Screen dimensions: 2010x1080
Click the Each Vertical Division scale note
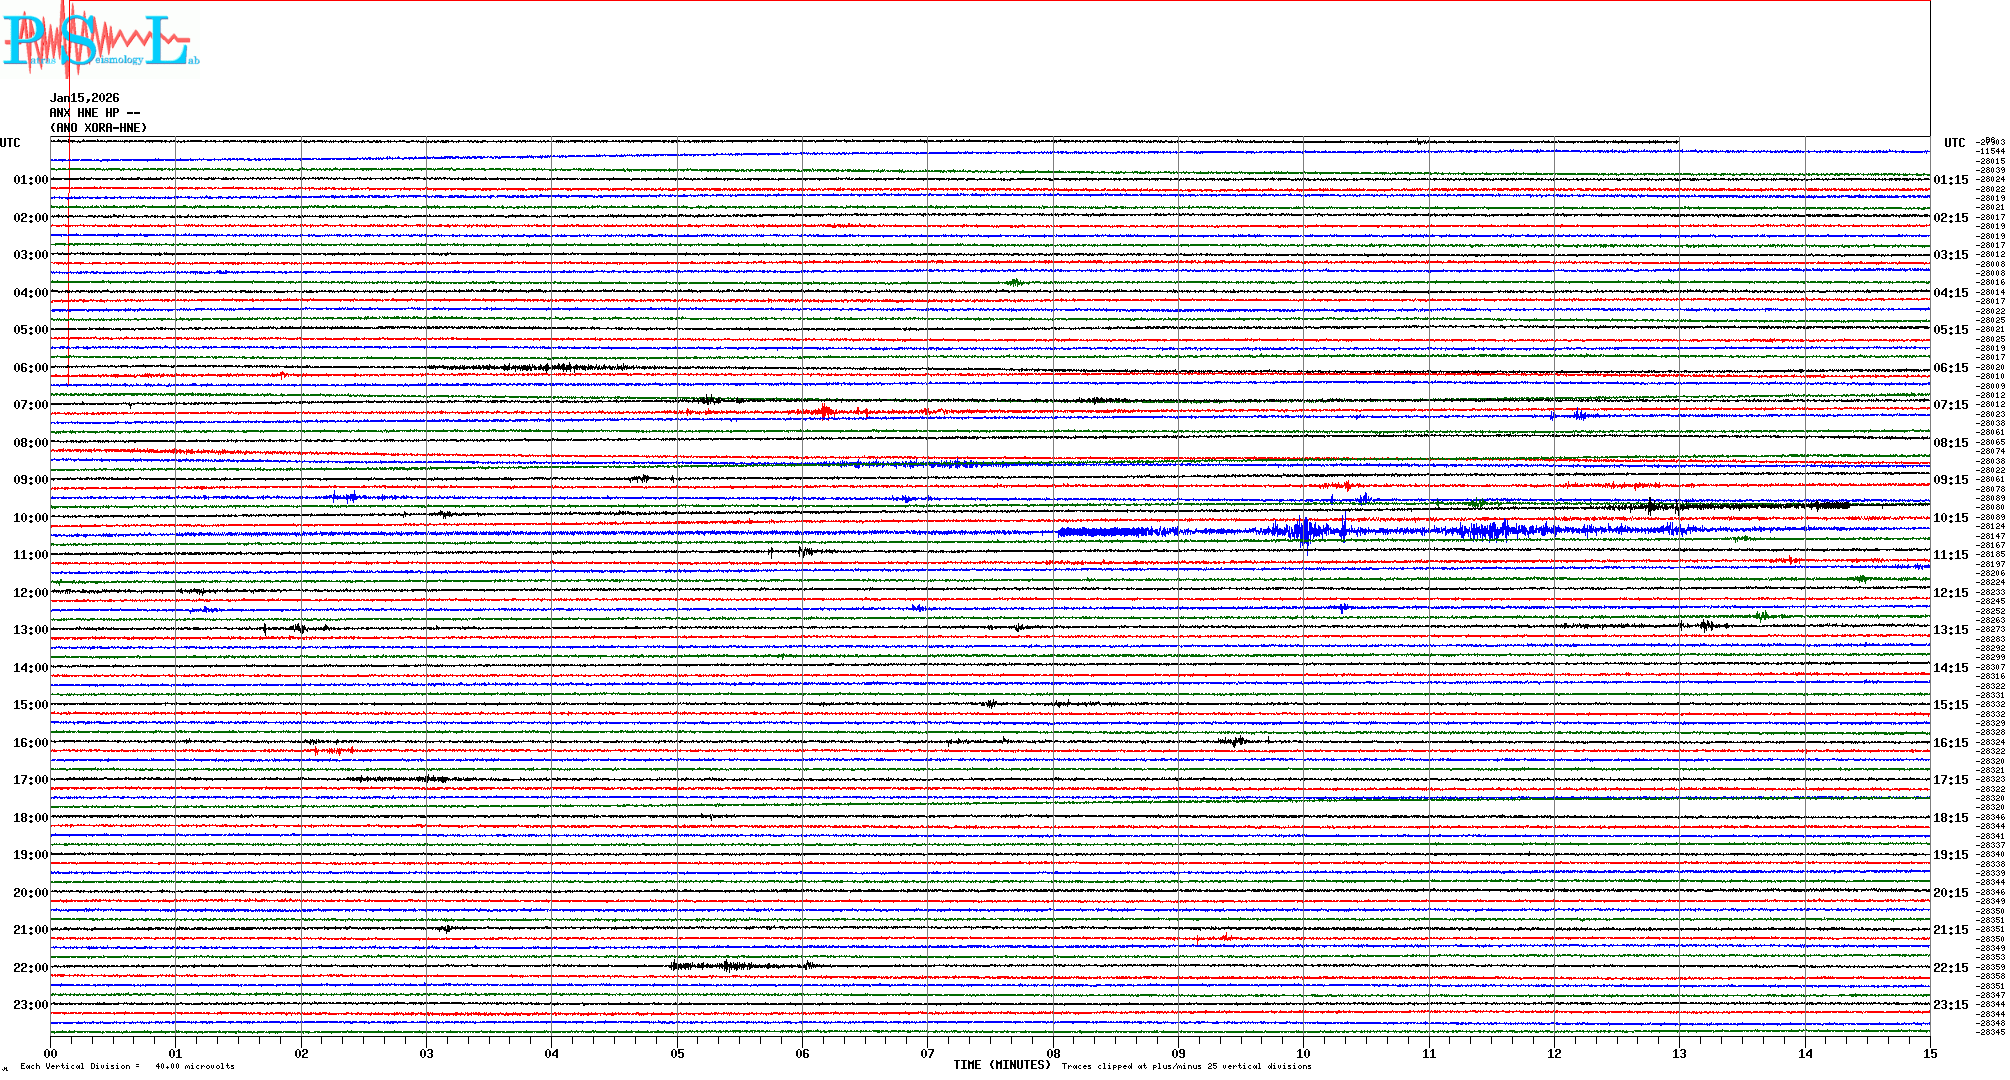coord(127,1066)
